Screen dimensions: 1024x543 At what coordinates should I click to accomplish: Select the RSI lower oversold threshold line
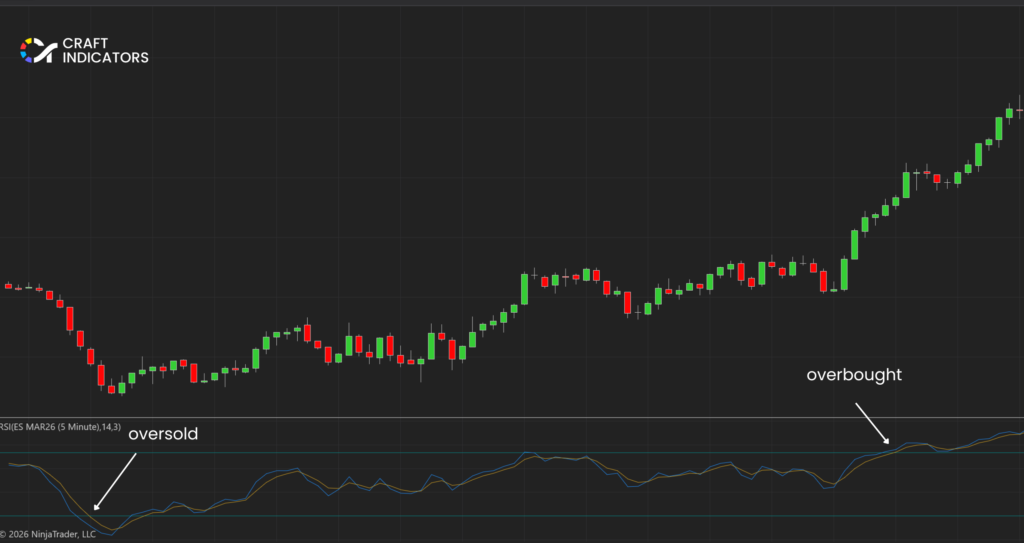pos(512,516)
